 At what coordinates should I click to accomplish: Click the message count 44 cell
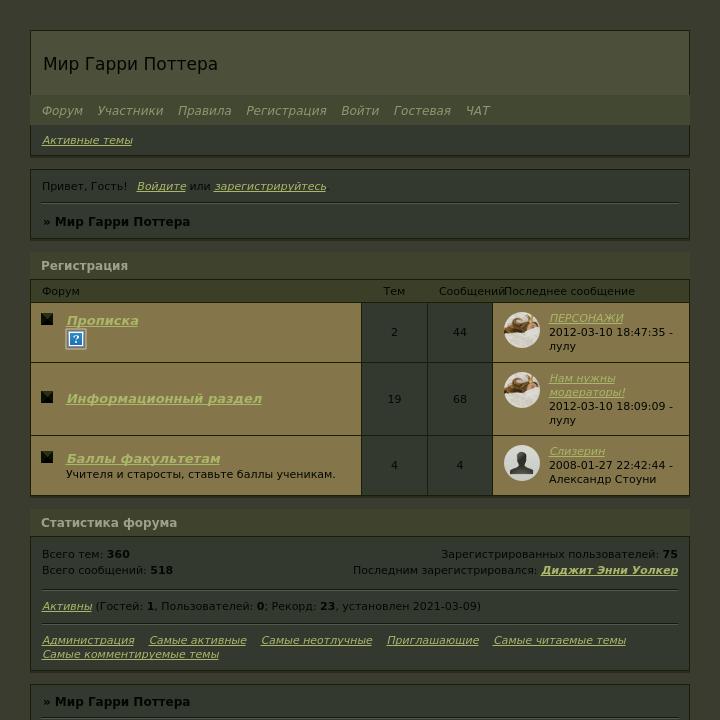(460, 332)
